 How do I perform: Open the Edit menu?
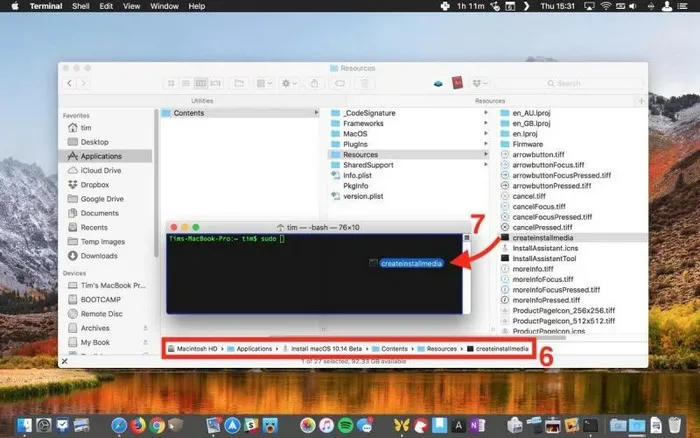[x=106, y=6]
